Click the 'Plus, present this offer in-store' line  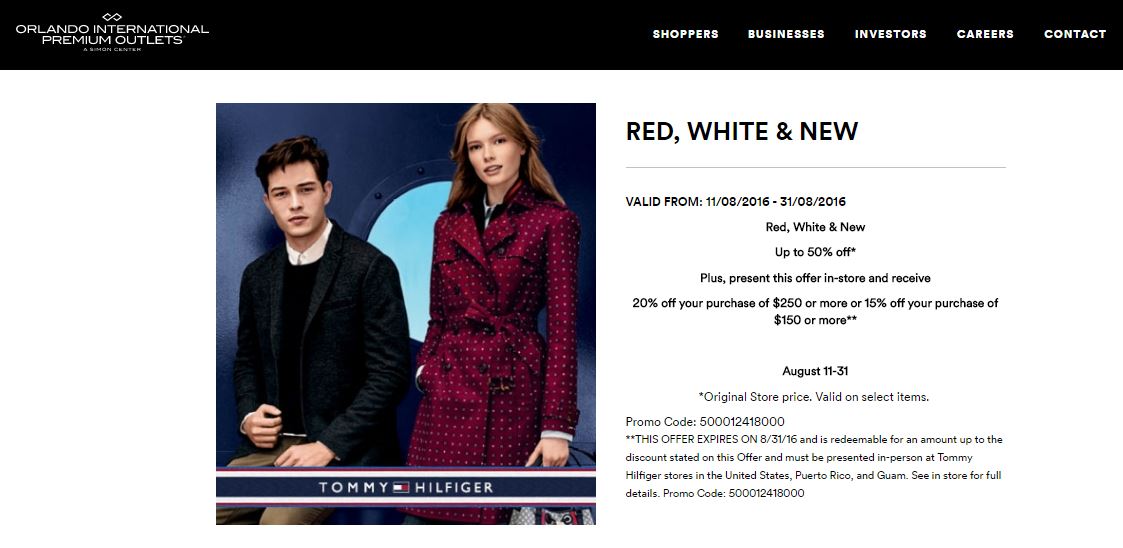coord(815,278)
